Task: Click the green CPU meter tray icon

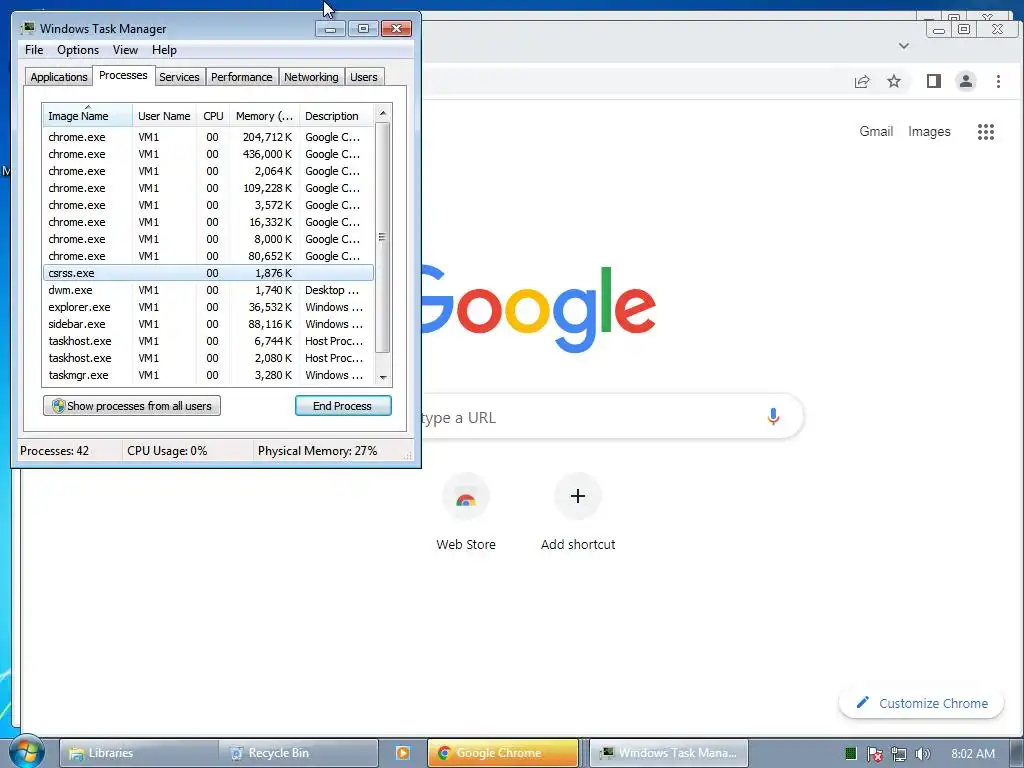Action: [x=850, y=754]
